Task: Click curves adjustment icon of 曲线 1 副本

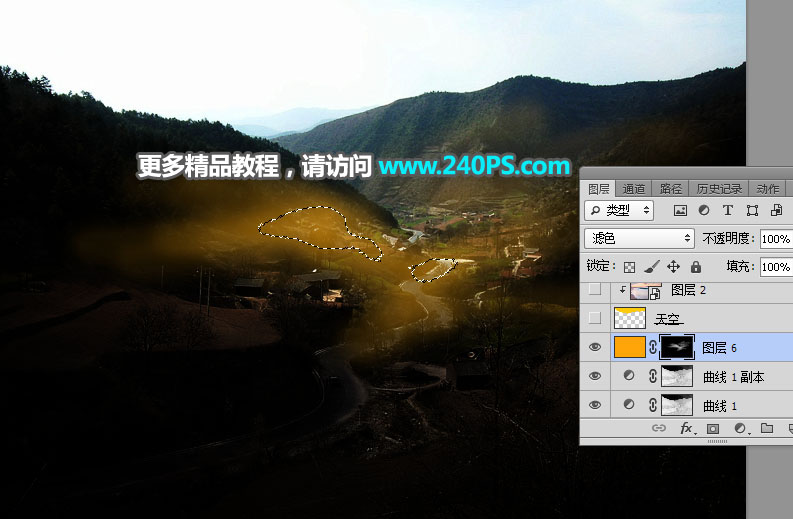Action: tap(629, 376)
